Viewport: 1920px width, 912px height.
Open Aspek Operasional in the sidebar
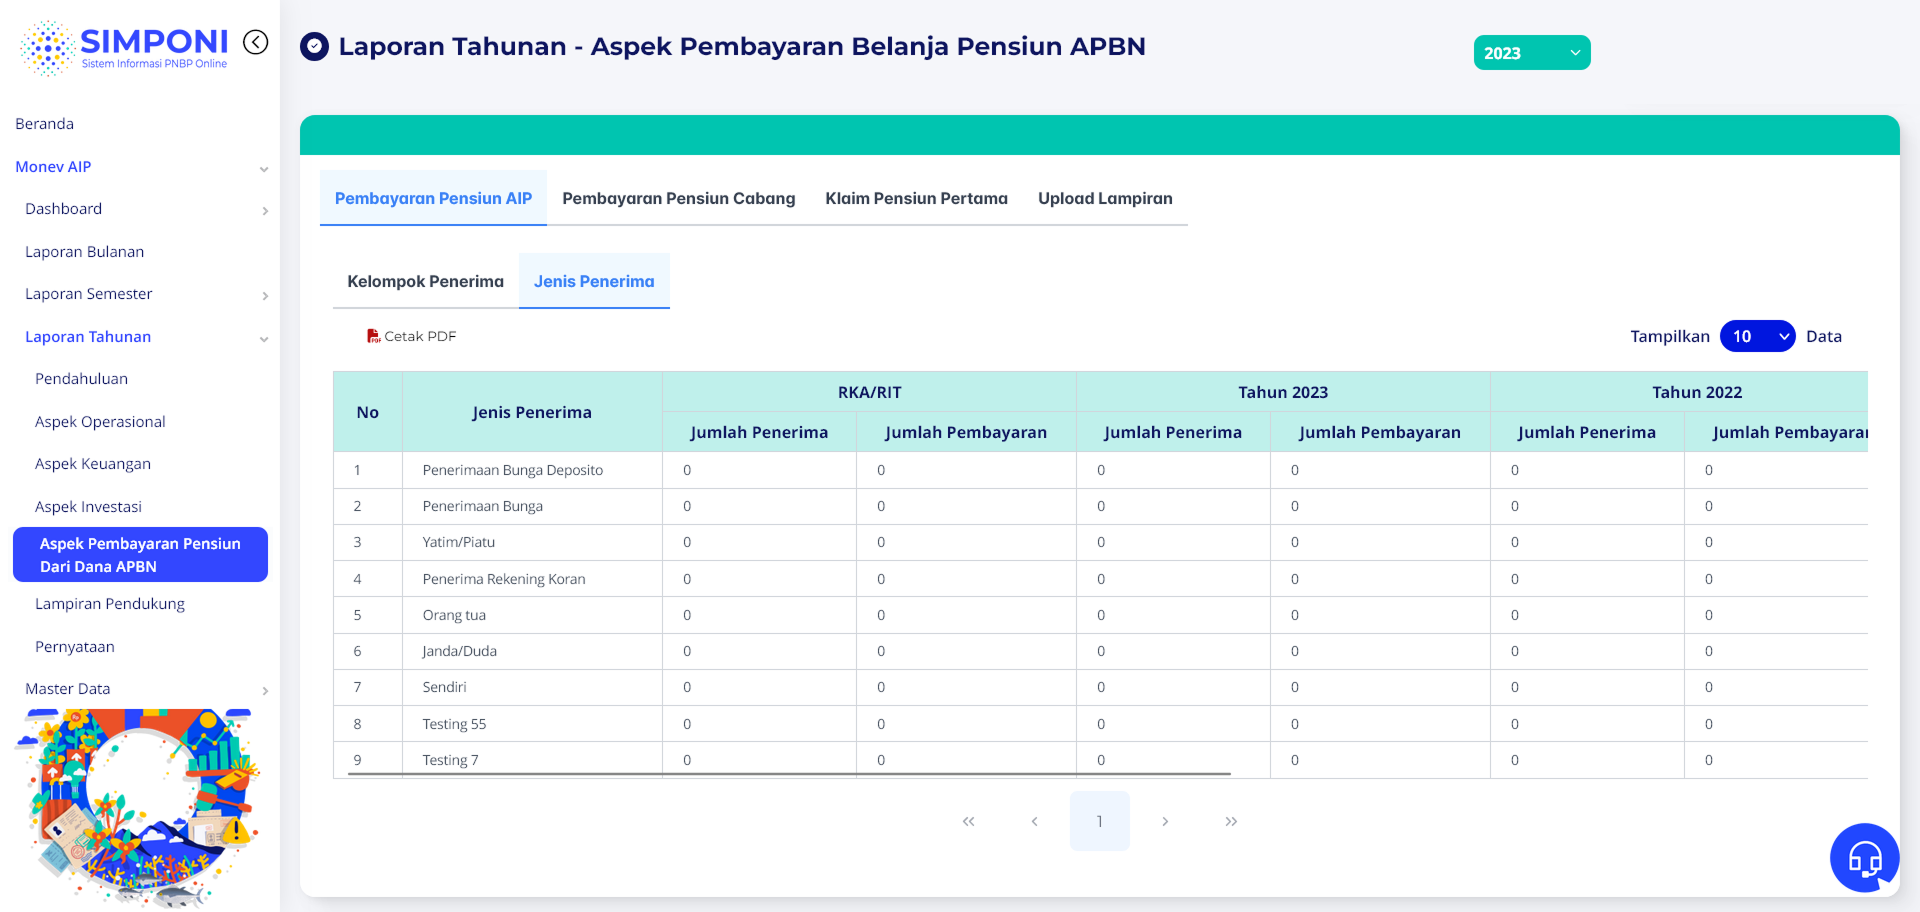pos(100,422)
